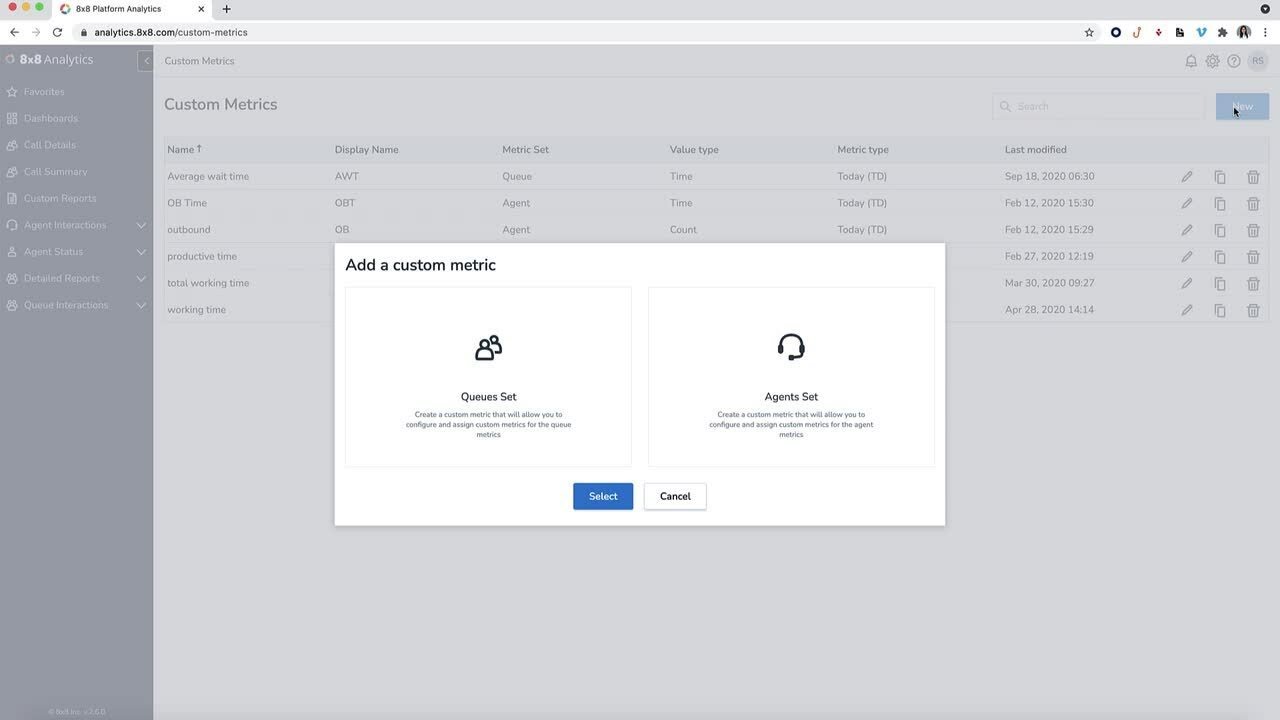Open Custom Reports in the sidebar
This screenshot has height=720, width=1280.
point(60,198)
